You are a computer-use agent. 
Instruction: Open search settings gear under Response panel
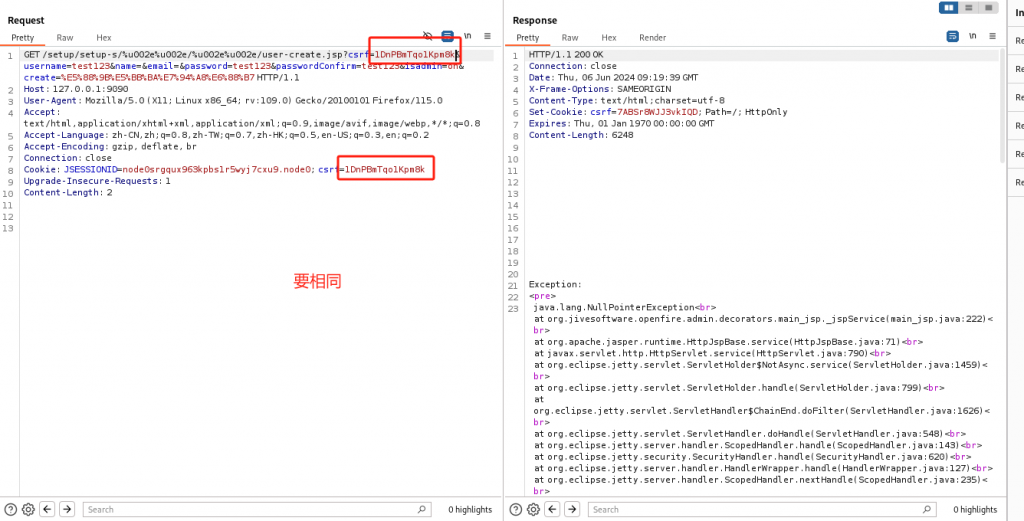click(533, 509)
